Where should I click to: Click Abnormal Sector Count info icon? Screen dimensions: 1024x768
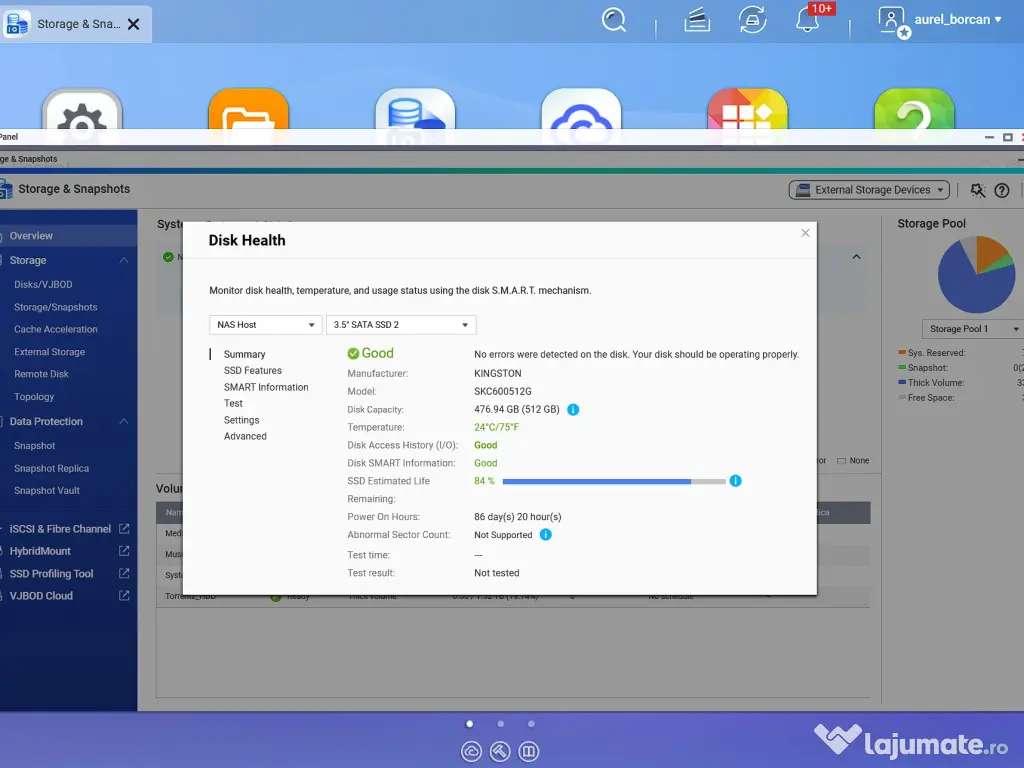click(545, 535)
